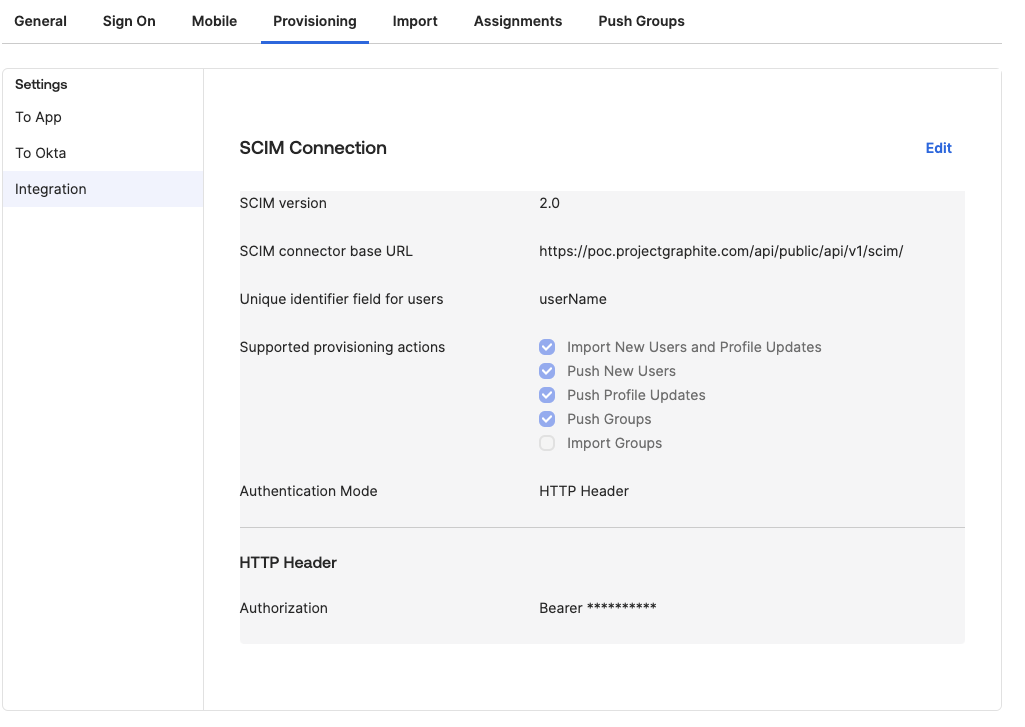Click the Unique identifier field for users label

point(341,299)
